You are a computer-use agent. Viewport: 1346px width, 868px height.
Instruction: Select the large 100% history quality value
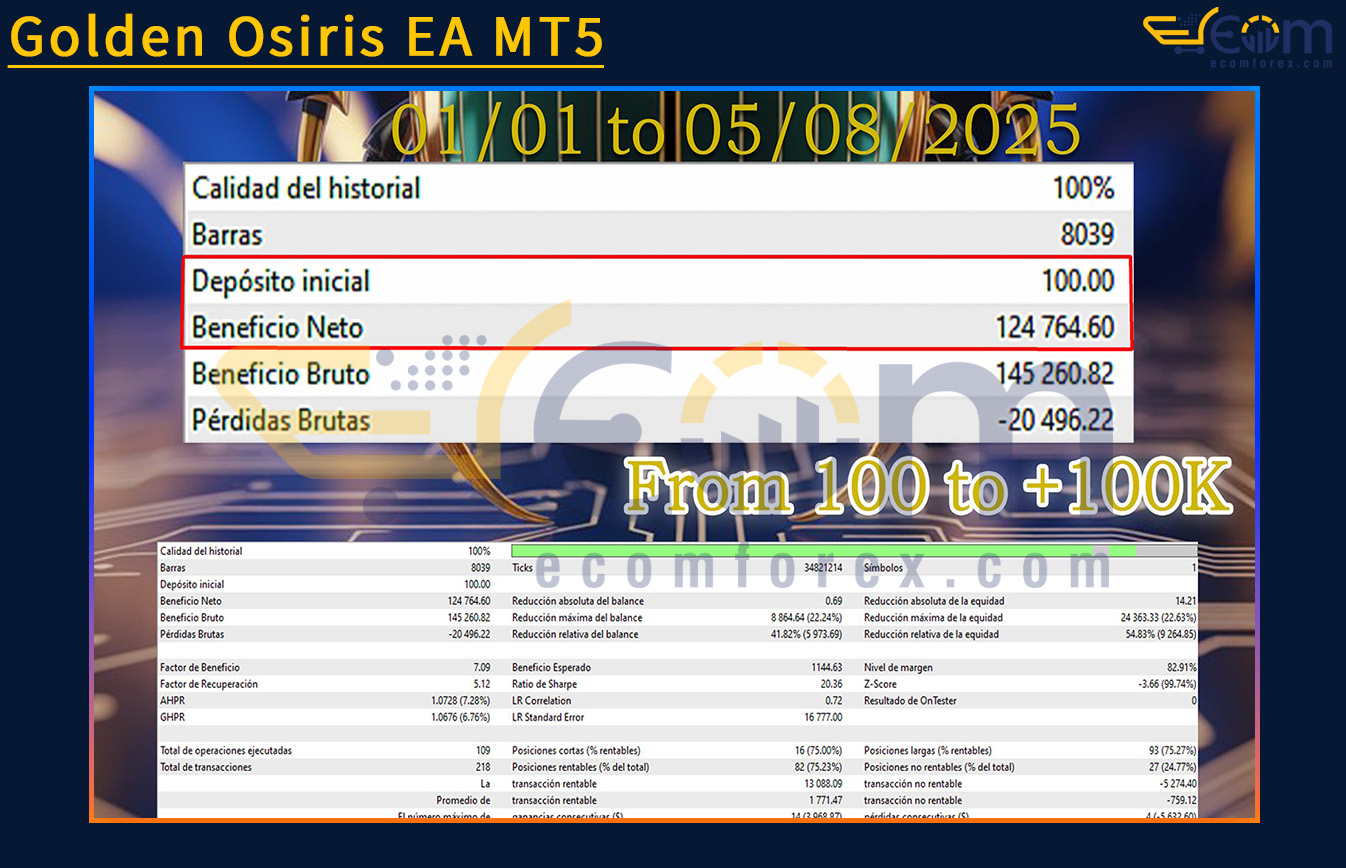point(1083,188)
